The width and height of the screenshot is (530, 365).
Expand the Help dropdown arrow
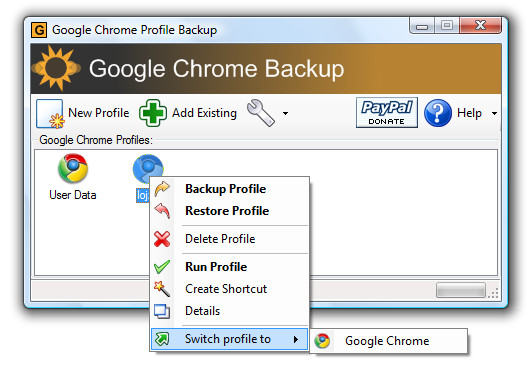494,113
